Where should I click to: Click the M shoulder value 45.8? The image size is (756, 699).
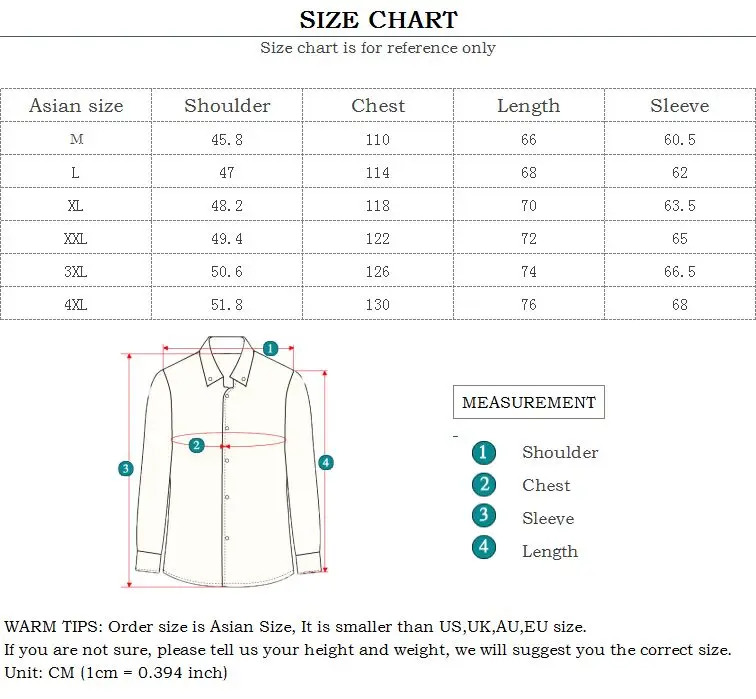coord(227,140)
